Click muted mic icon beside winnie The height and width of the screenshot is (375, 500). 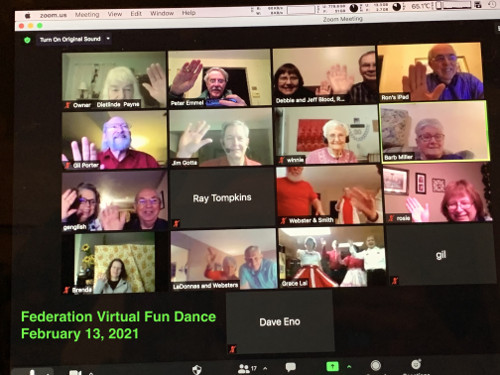pos(282,160)
